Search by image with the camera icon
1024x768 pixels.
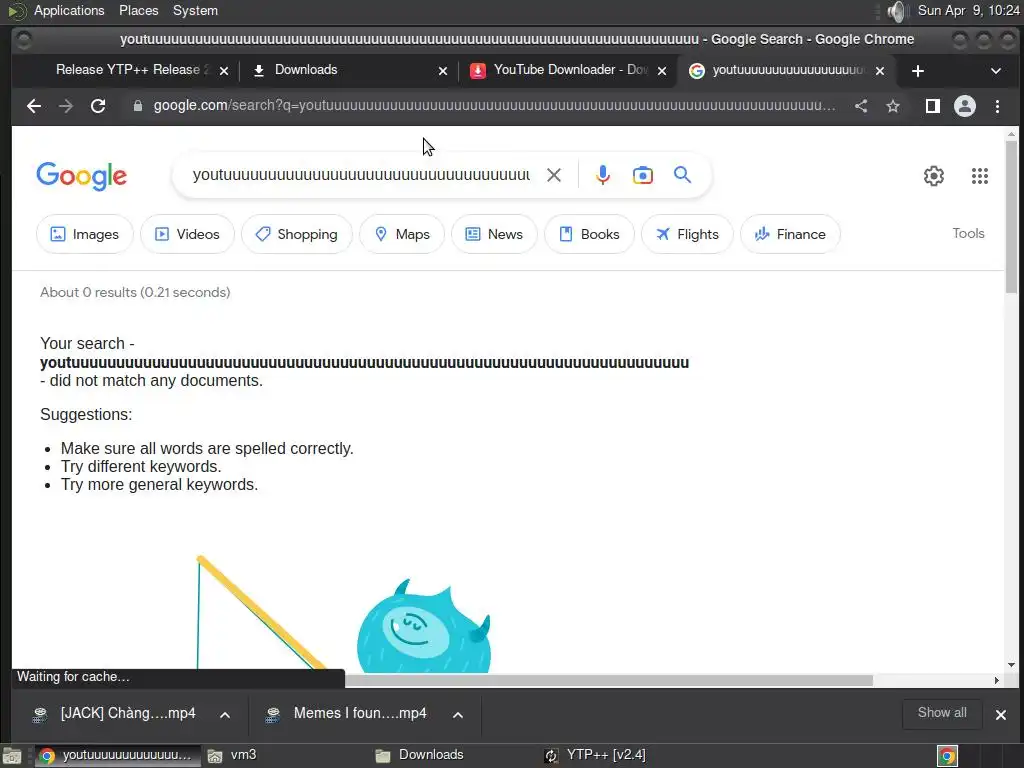643,175
